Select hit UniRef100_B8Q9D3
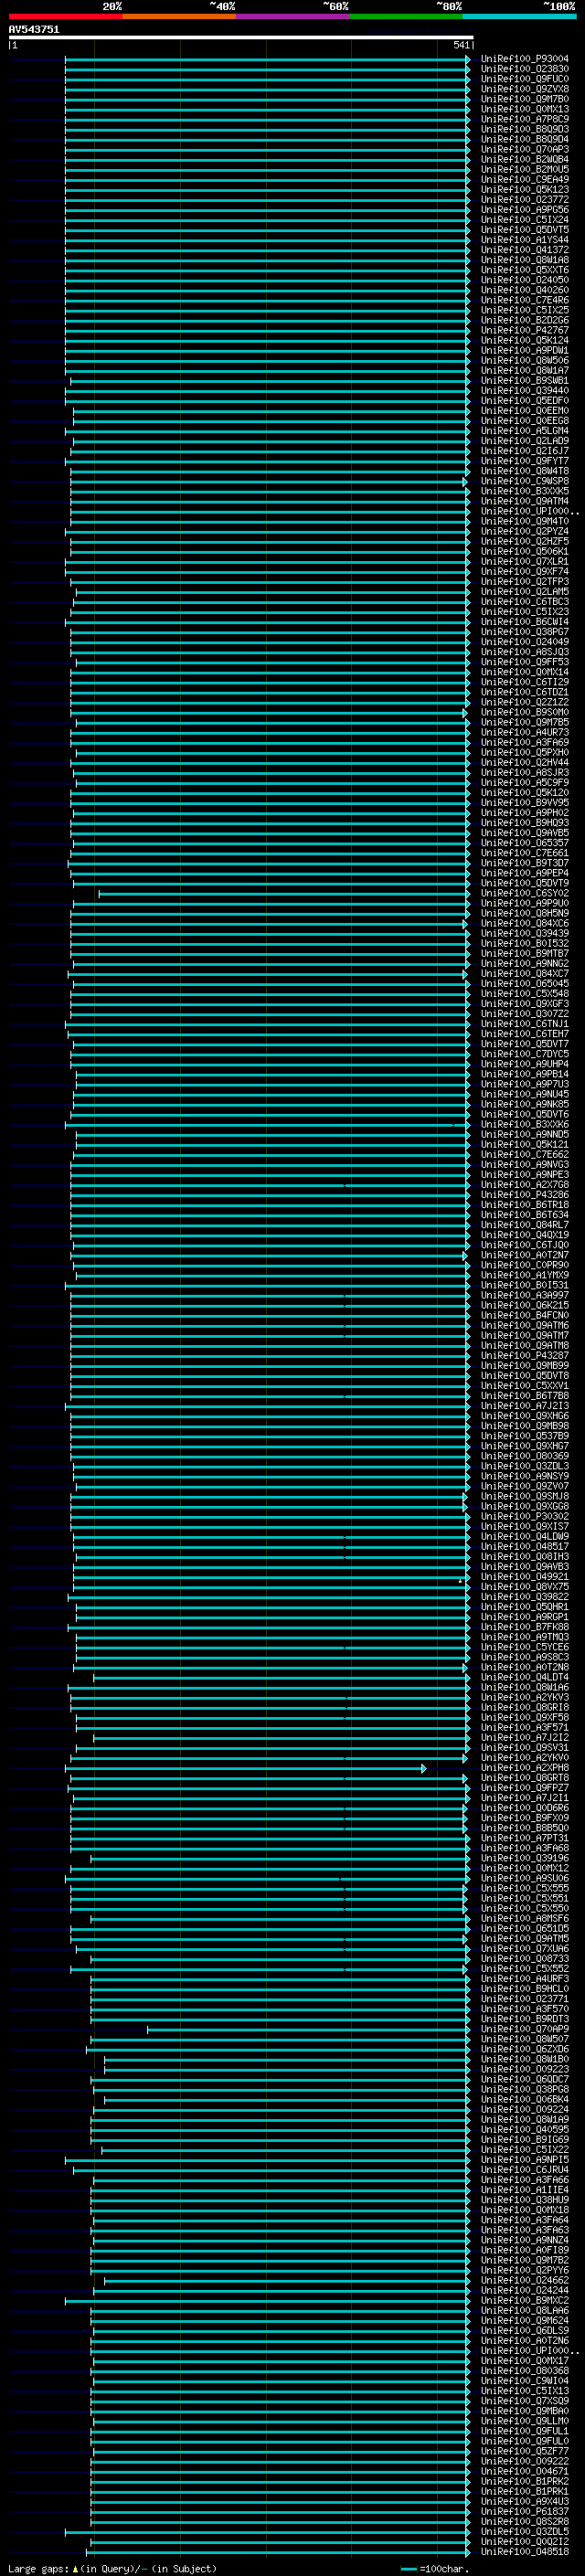 coord(525,129)
